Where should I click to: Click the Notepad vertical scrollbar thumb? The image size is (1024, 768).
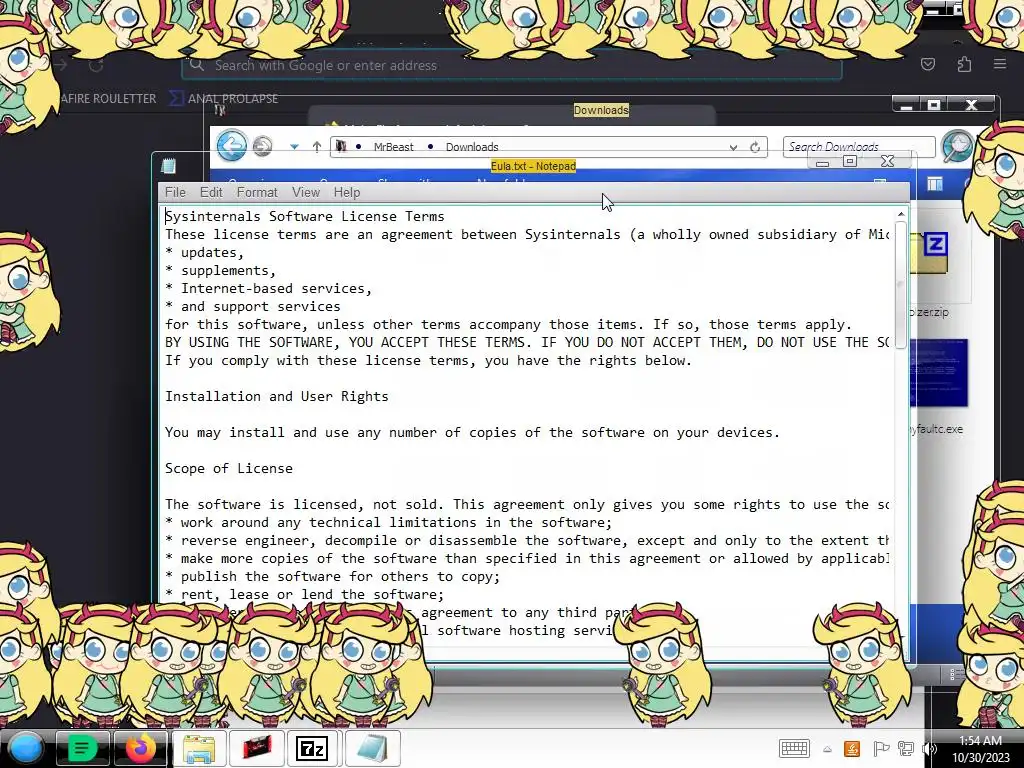click(x=901, y=285)
